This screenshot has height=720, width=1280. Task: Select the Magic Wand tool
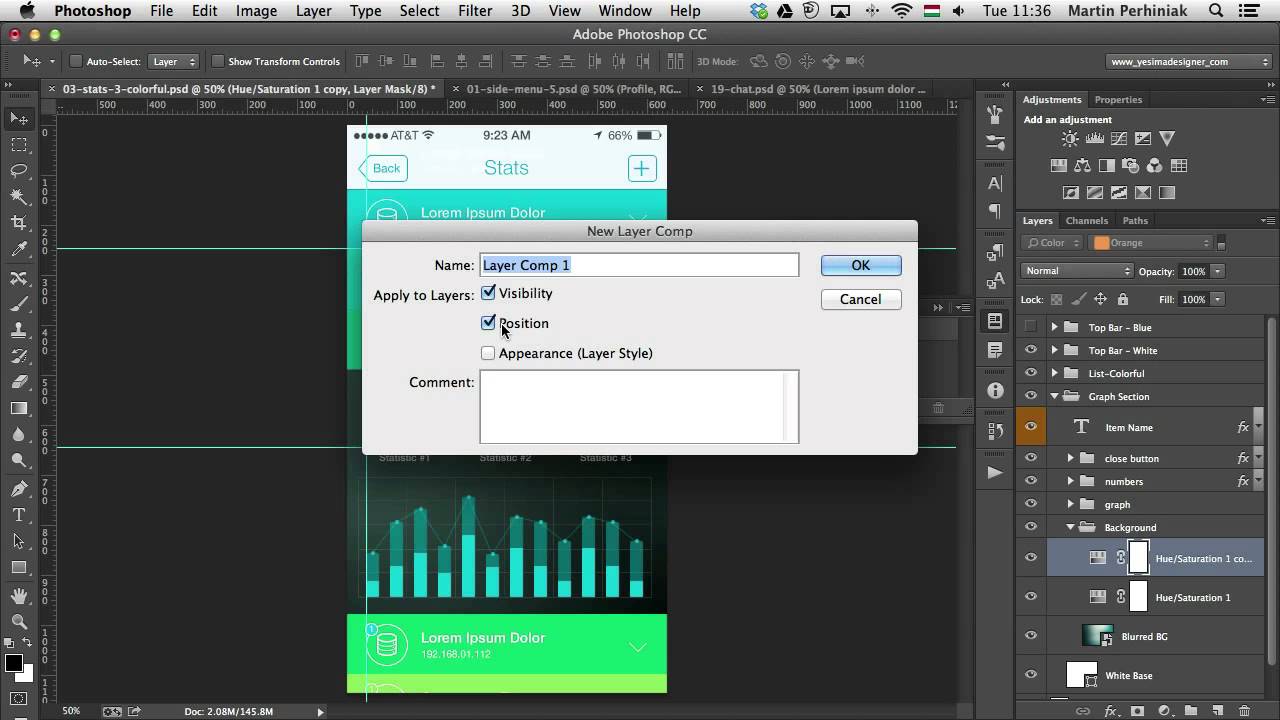pyautogui.click(x=19, y=197)
